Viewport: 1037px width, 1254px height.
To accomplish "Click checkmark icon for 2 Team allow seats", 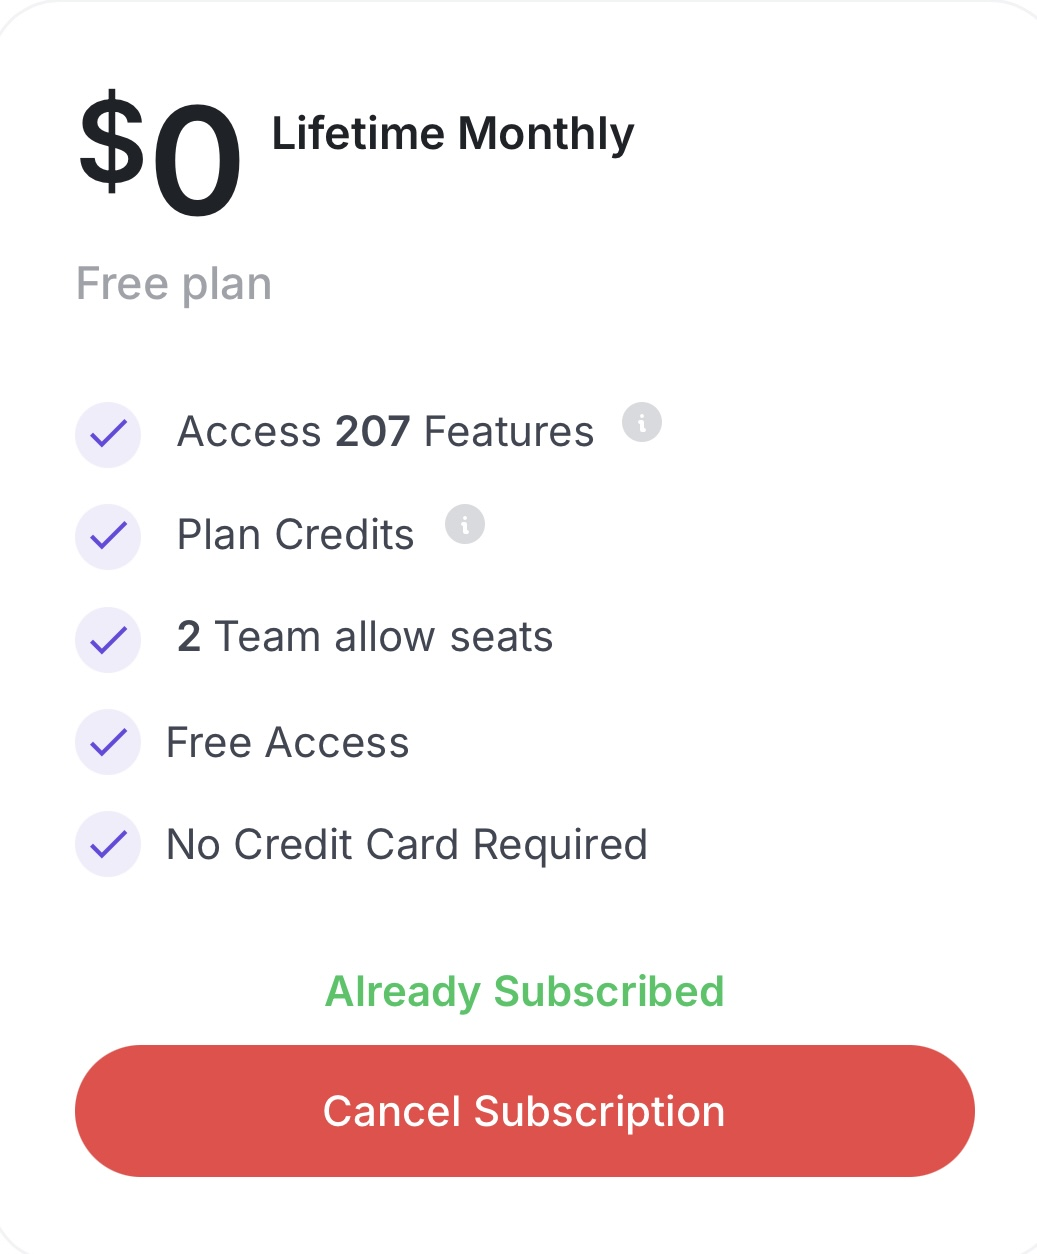I will [x=108, y=639].
